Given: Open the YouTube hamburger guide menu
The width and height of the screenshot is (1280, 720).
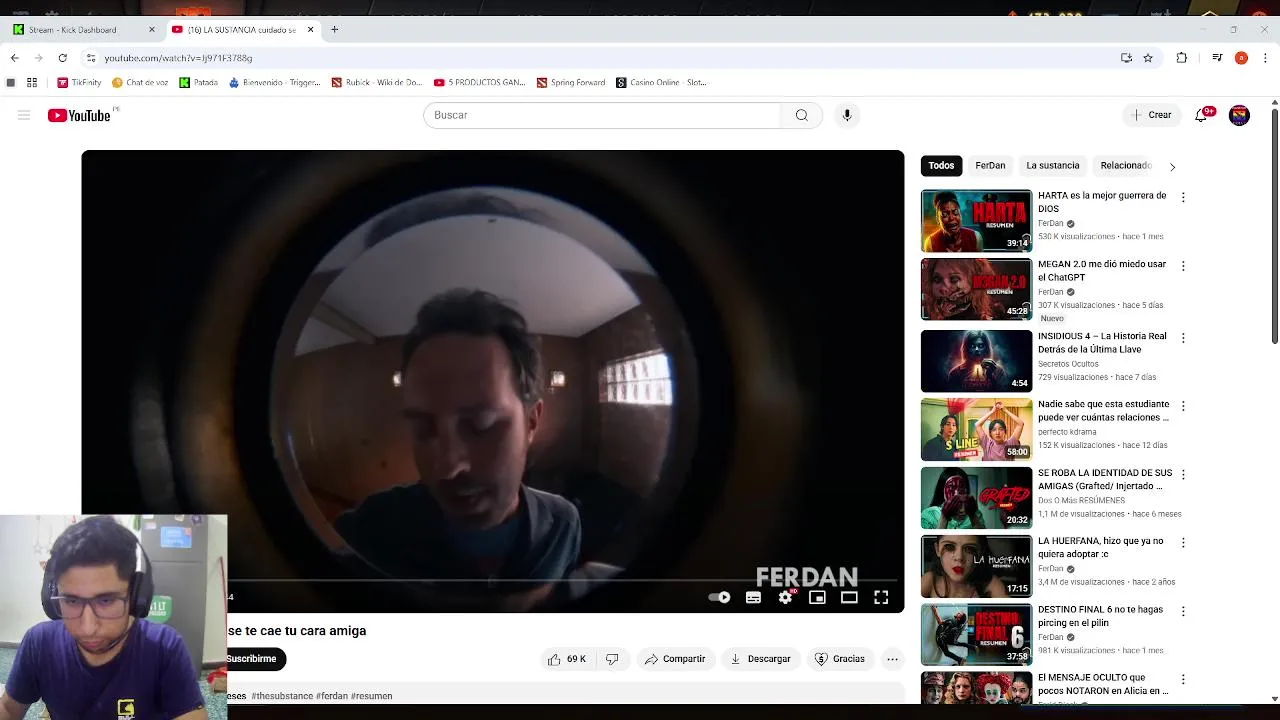Looking at the screenshot, I should 24,115.
